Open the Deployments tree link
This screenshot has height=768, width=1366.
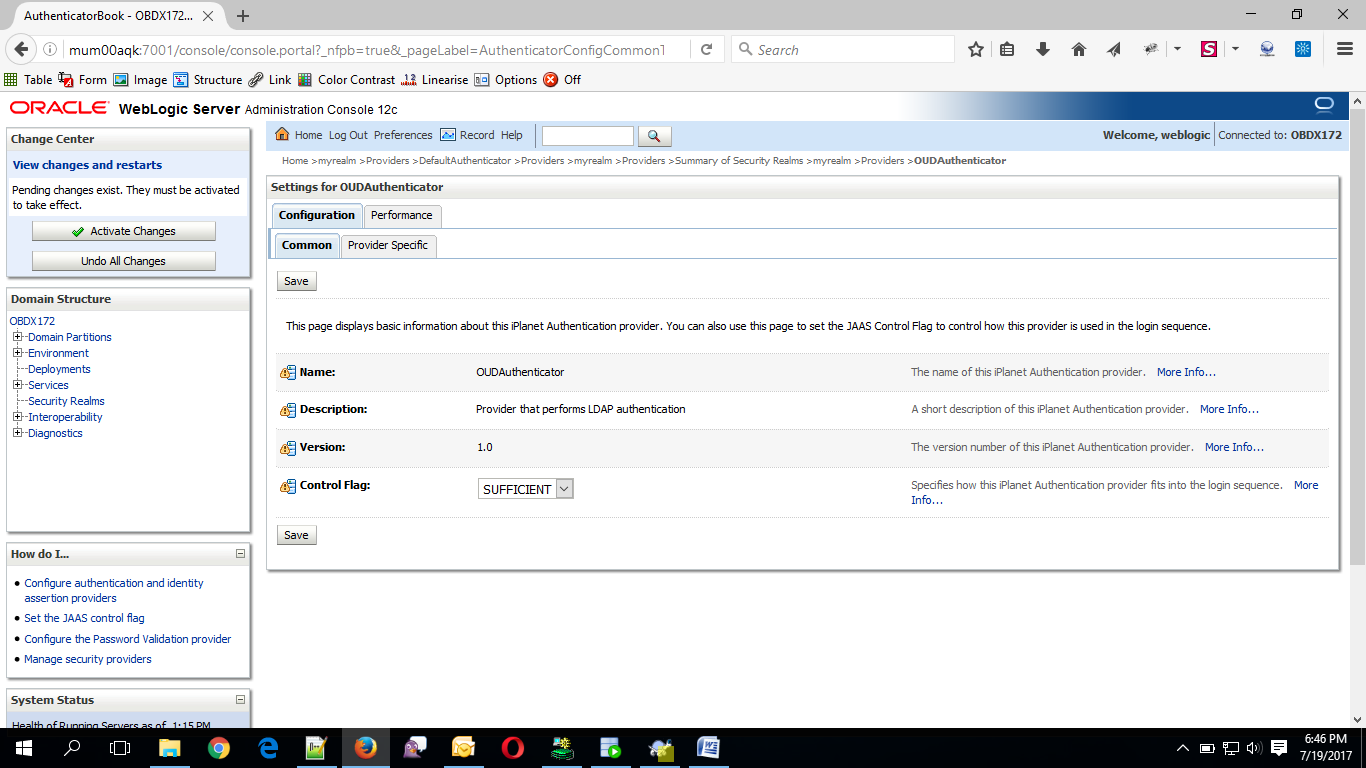click(x=59, y=369)
